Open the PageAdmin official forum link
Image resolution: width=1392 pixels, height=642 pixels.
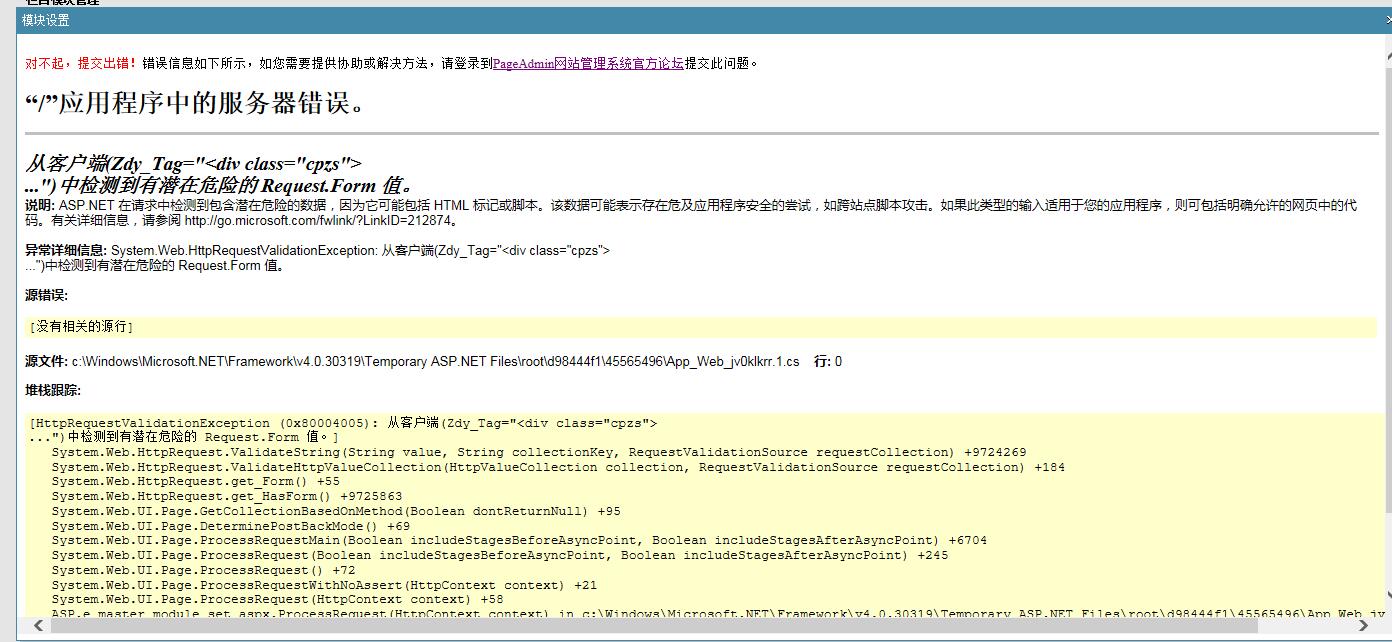tap(588, 63)
